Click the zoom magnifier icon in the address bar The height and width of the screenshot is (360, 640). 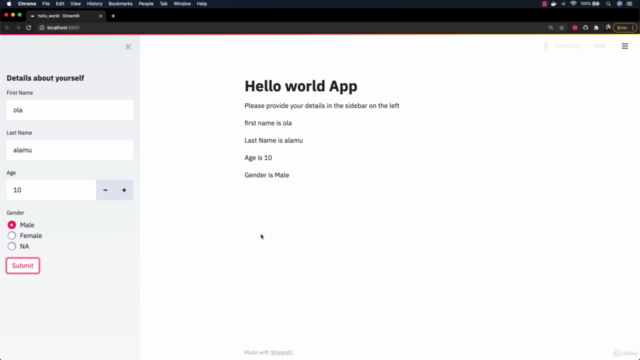551,28
